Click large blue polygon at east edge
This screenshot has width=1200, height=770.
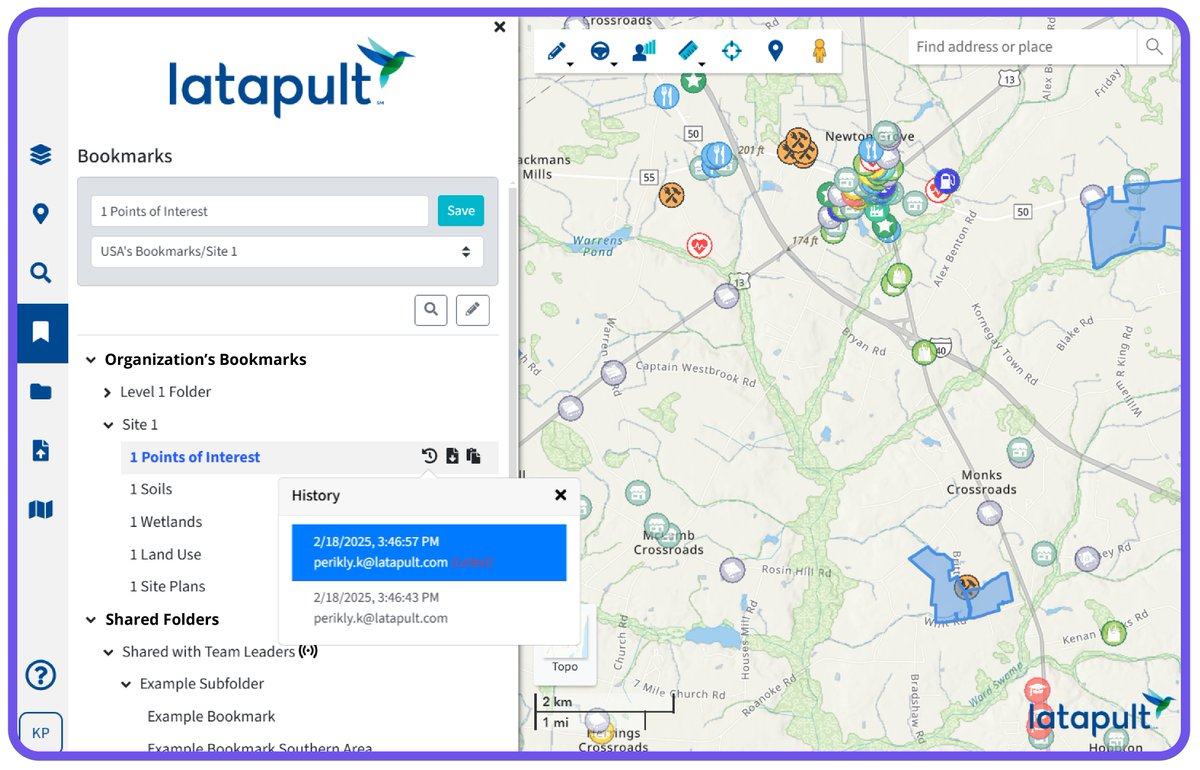(1132, 224)
